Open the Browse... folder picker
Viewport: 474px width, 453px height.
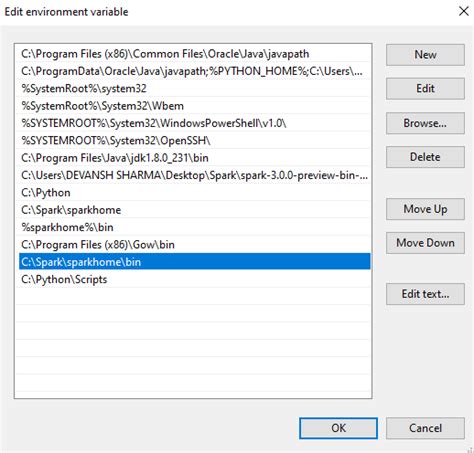tap(425, 123)
